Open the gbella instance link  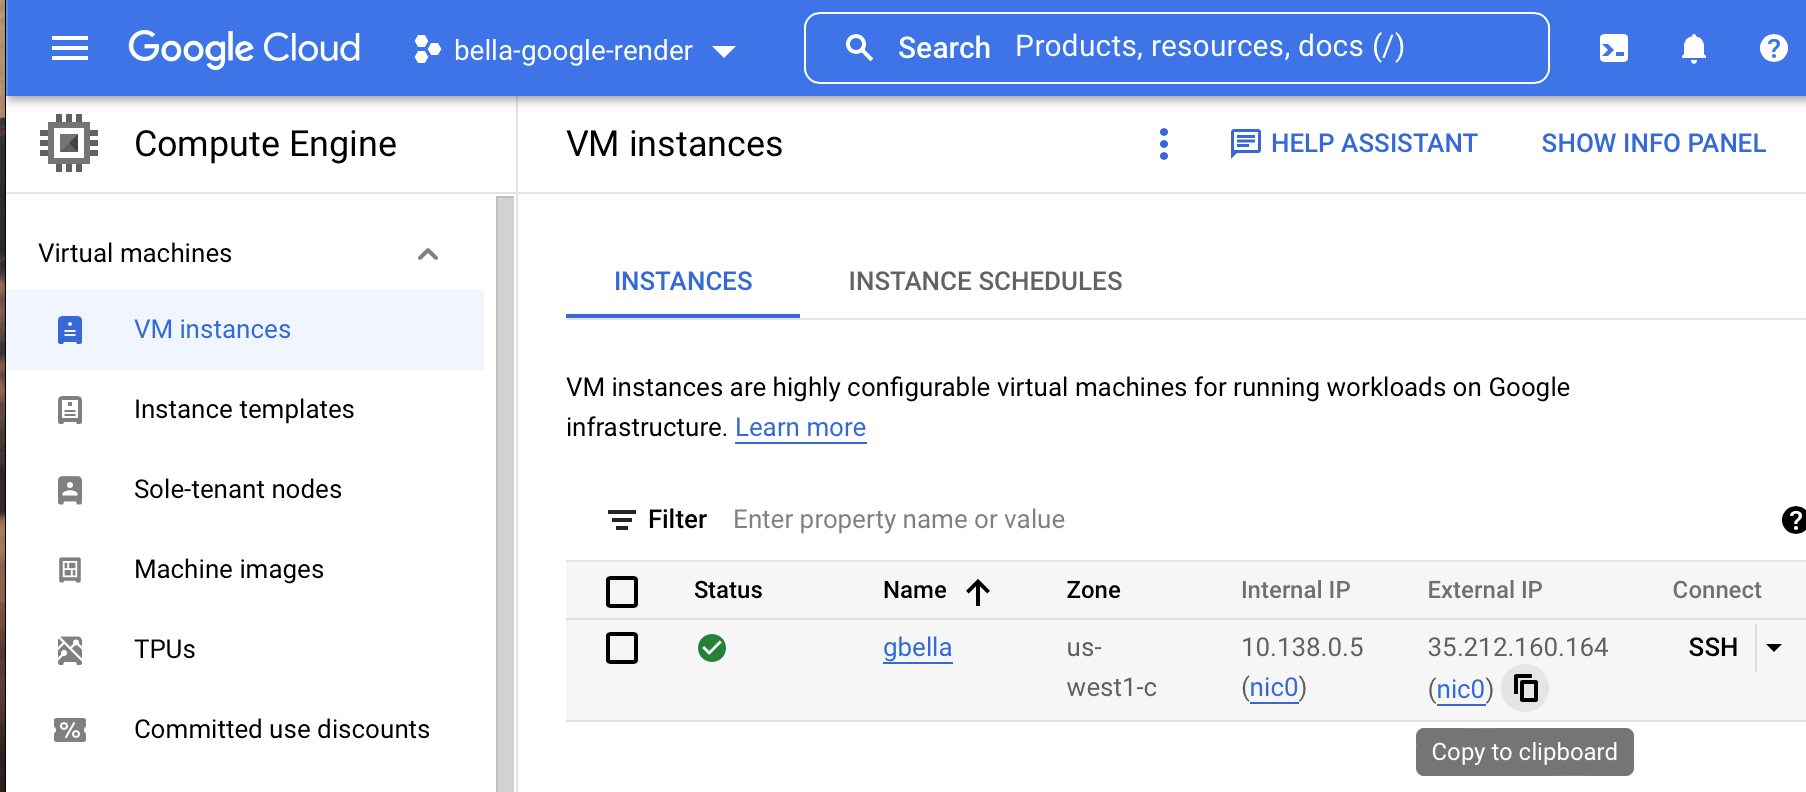coord(917,648)
